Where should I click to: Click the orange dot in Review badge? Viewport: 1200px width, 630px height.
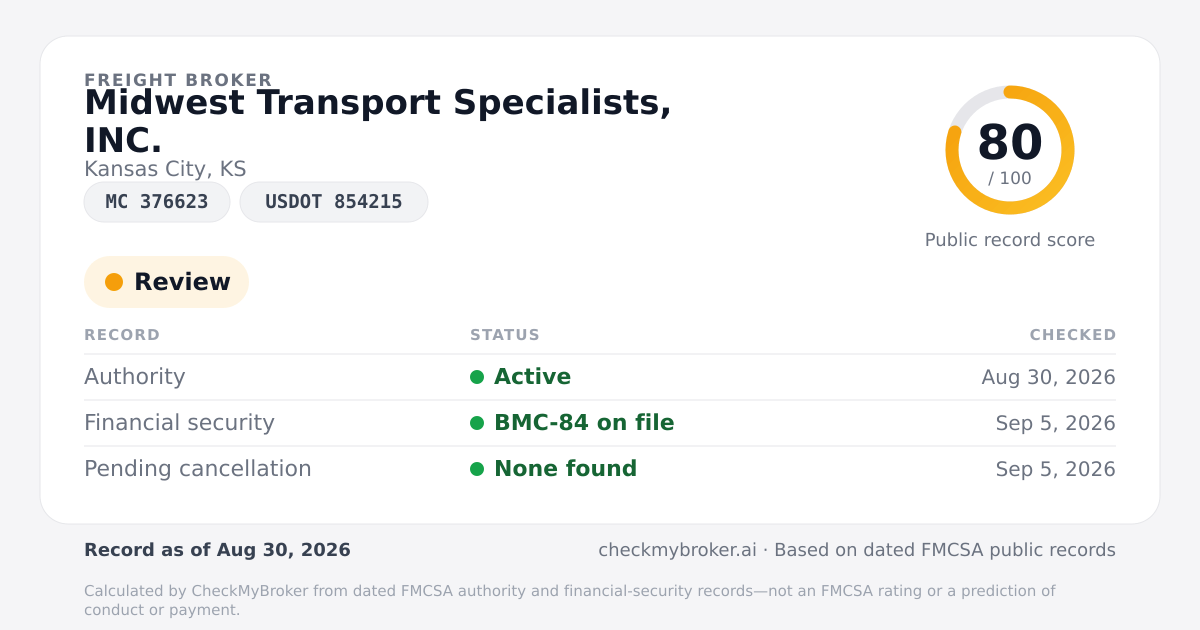[x=114, y=282]
